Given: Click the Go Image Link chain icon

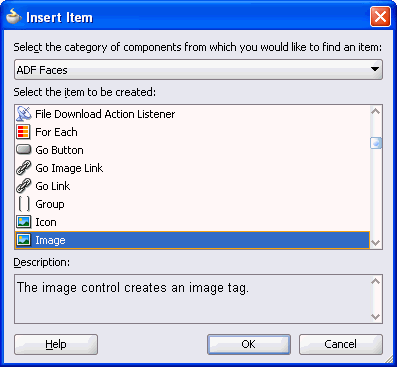Looking at the screenshot, I should pyautogui.click(x=24, y=168).
